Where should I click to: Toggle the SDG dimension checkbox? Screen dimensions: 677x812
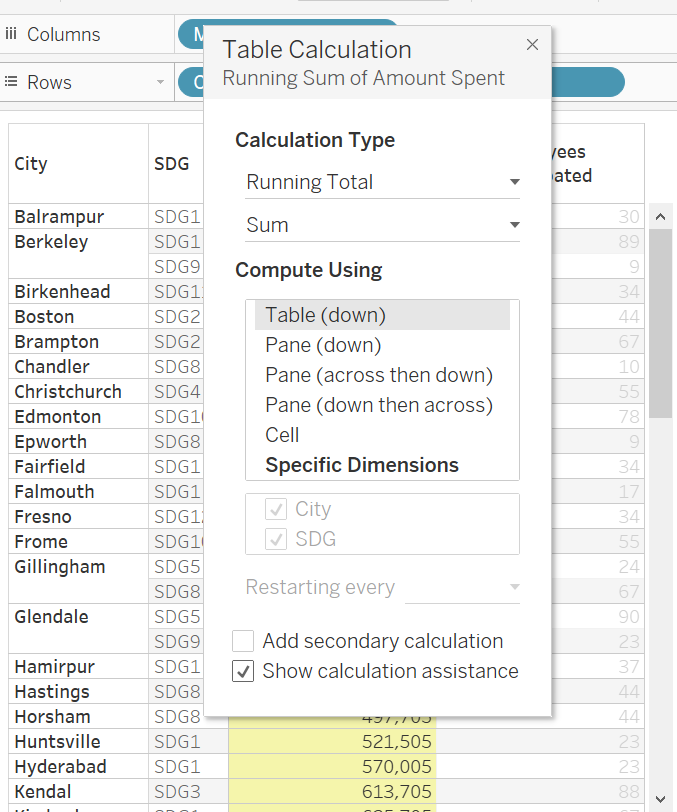[x=275, y=539]
